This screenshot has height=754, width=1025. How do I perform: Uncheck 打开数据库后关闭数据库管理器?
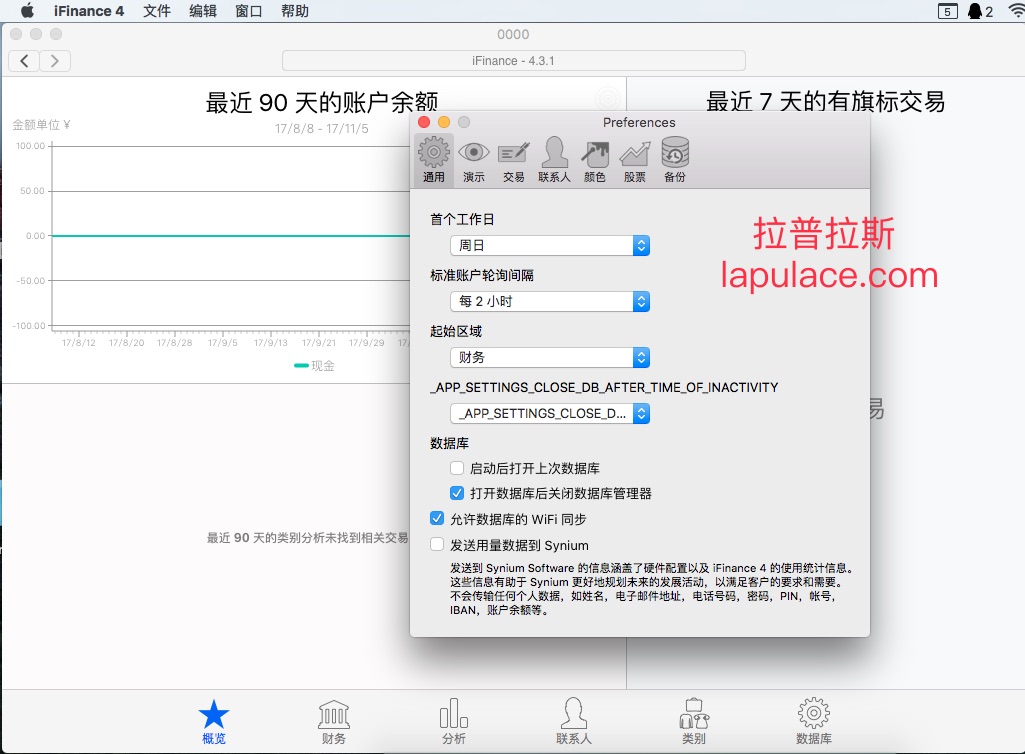457,493
